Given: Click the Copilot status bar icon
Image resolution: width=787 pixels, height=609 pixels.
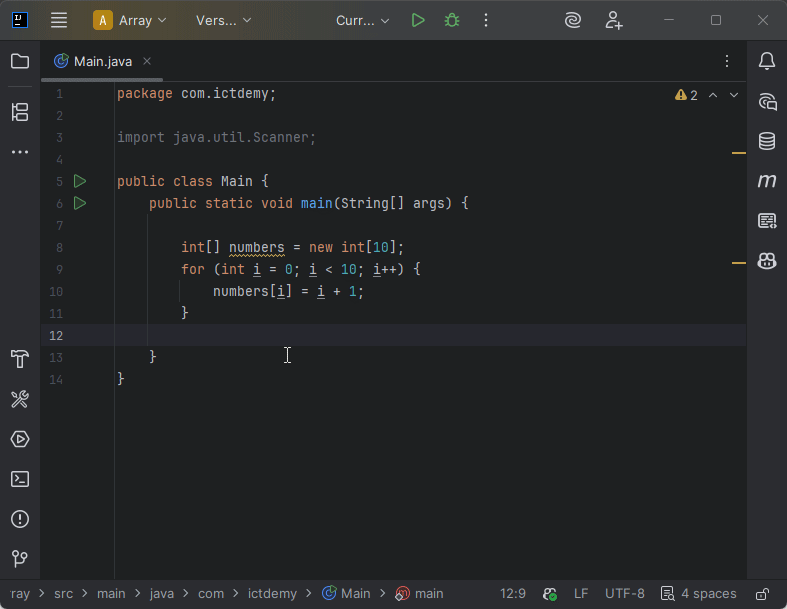Looking at the screenshot, I should tap(550, 594).
